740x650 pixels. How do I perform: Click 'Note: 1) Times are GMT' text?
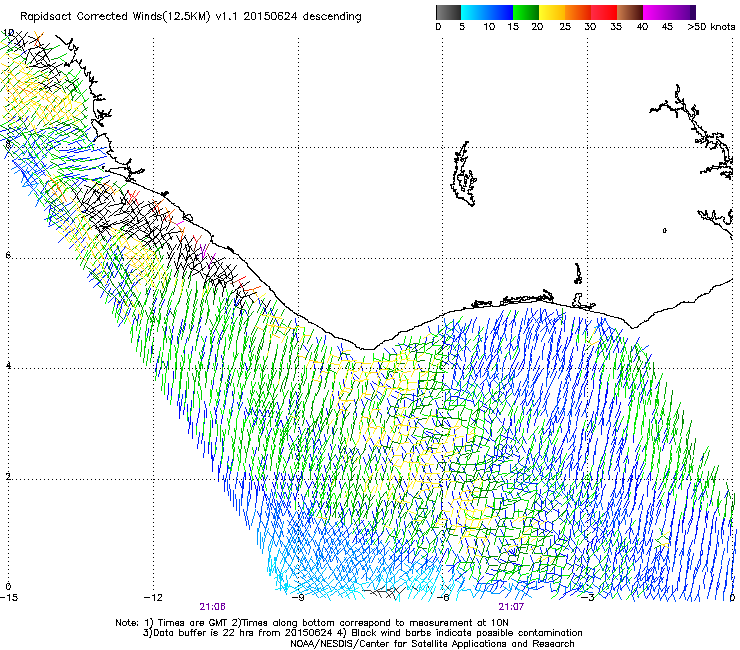[171, 623]
